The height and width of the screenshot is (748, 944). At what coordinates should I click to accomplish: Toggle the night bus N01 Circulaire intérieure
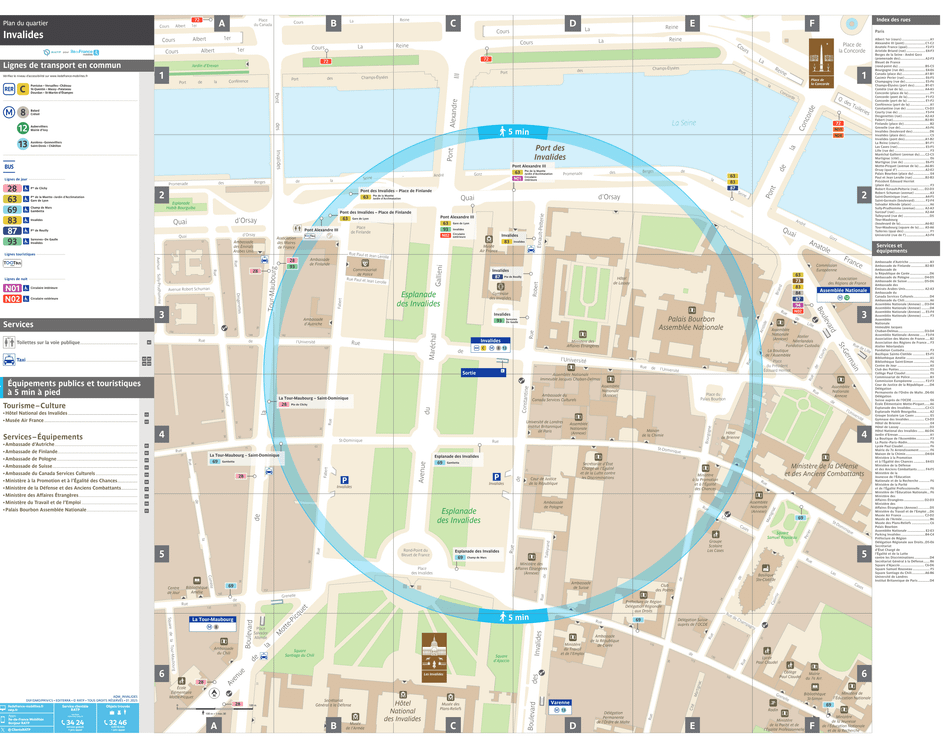[12, 287]
